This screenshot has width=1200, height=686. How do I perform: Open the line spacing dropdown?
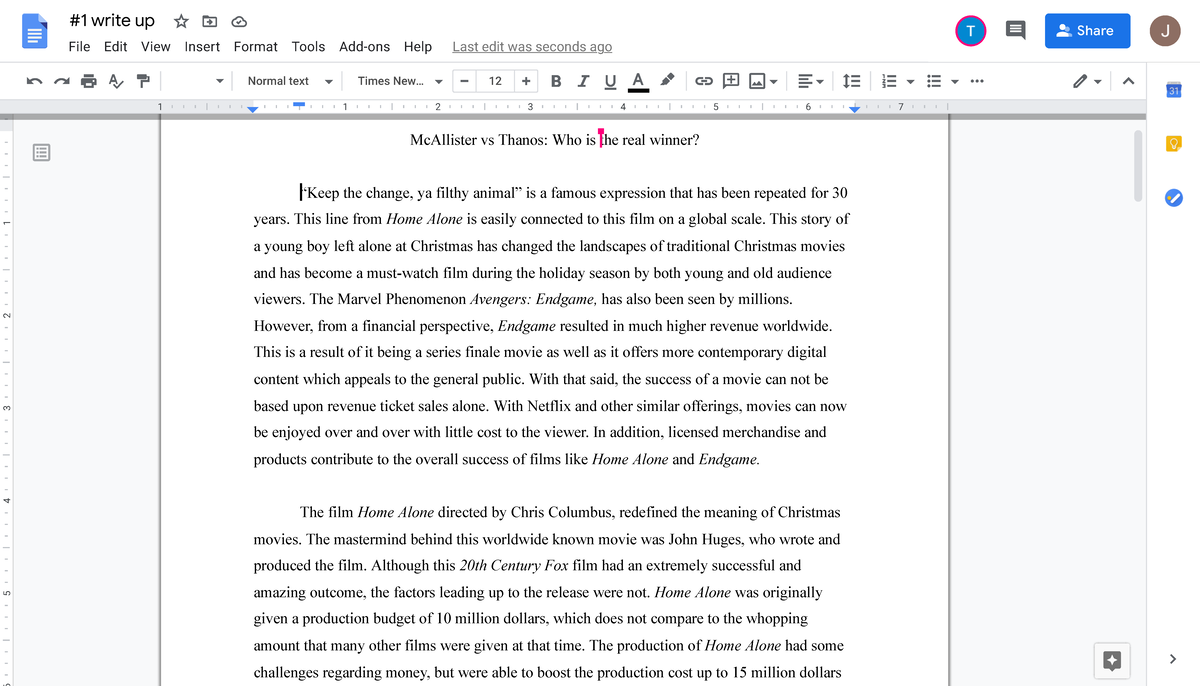[x=852, y=81]
